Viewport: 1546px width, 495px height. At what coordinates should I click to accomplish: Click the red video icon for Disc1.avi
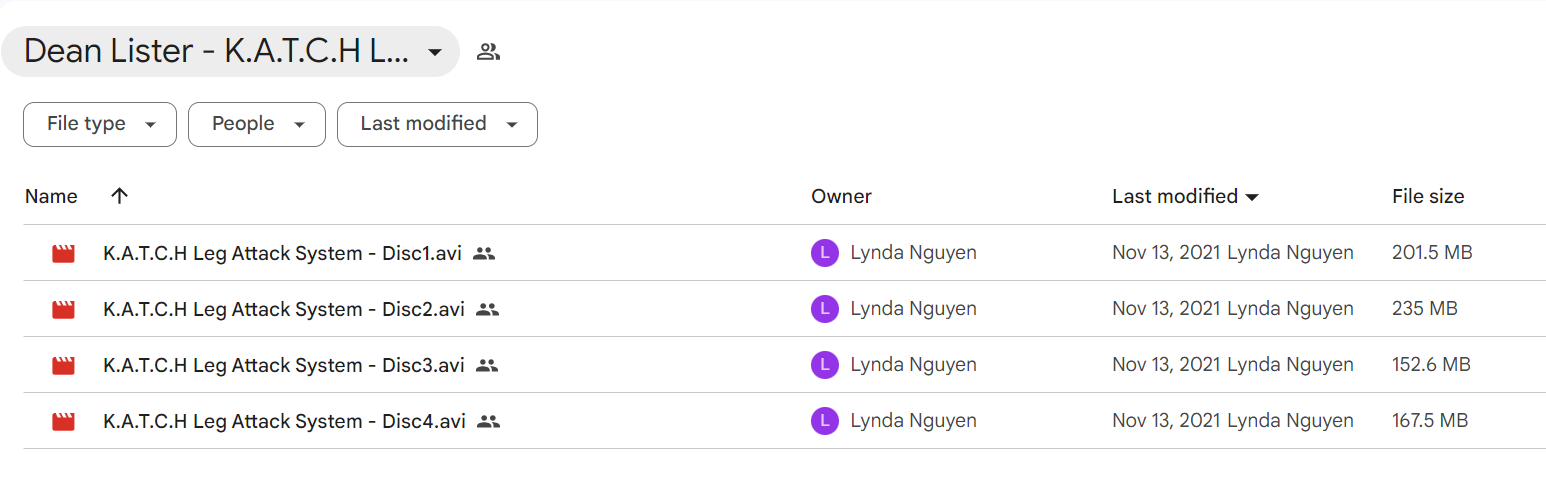pos(64,254)
